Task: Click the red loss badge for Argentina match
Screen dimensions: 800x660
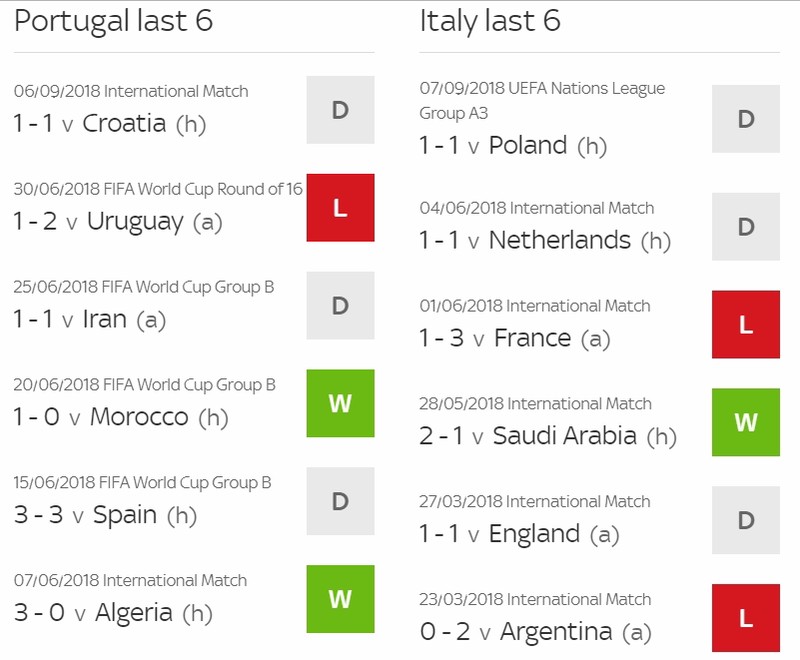Action: 746,618
